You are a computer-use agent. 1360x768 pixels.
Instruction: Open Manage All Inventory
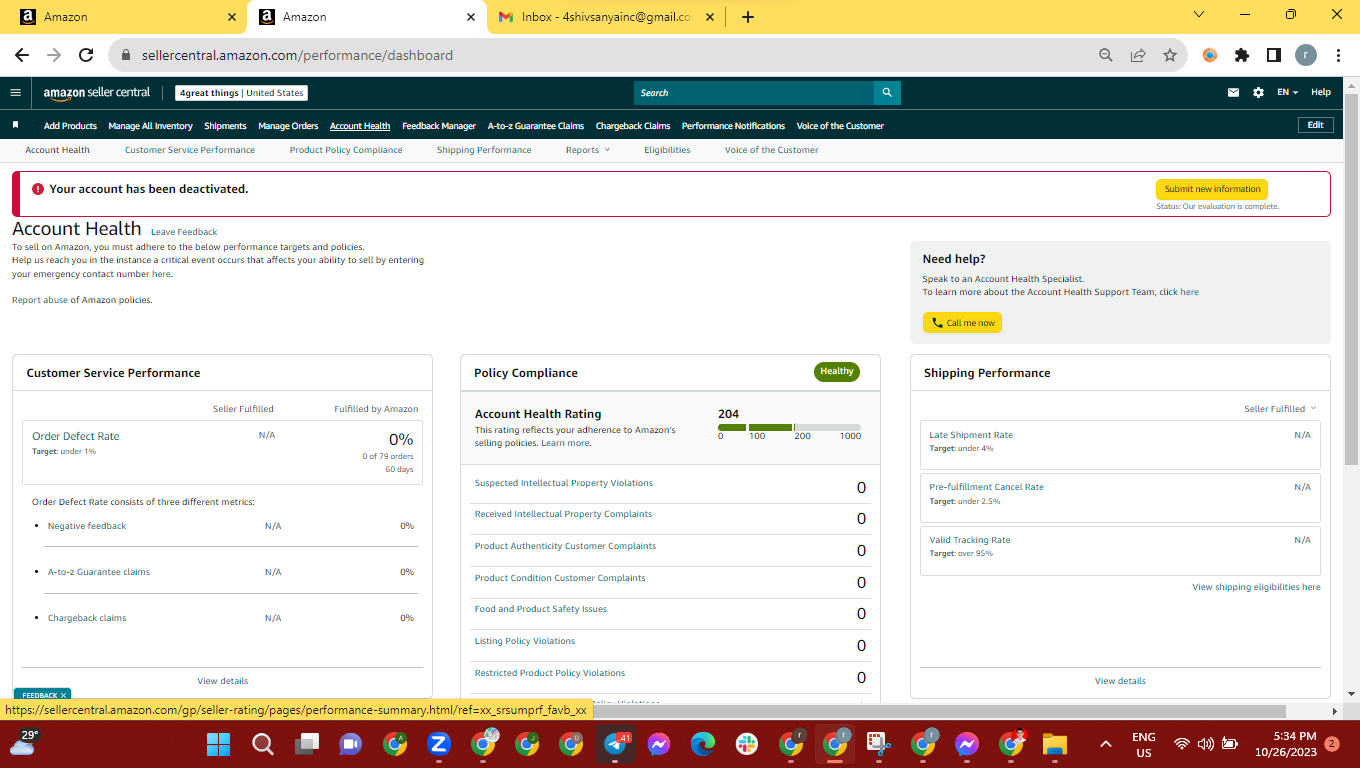150,126
